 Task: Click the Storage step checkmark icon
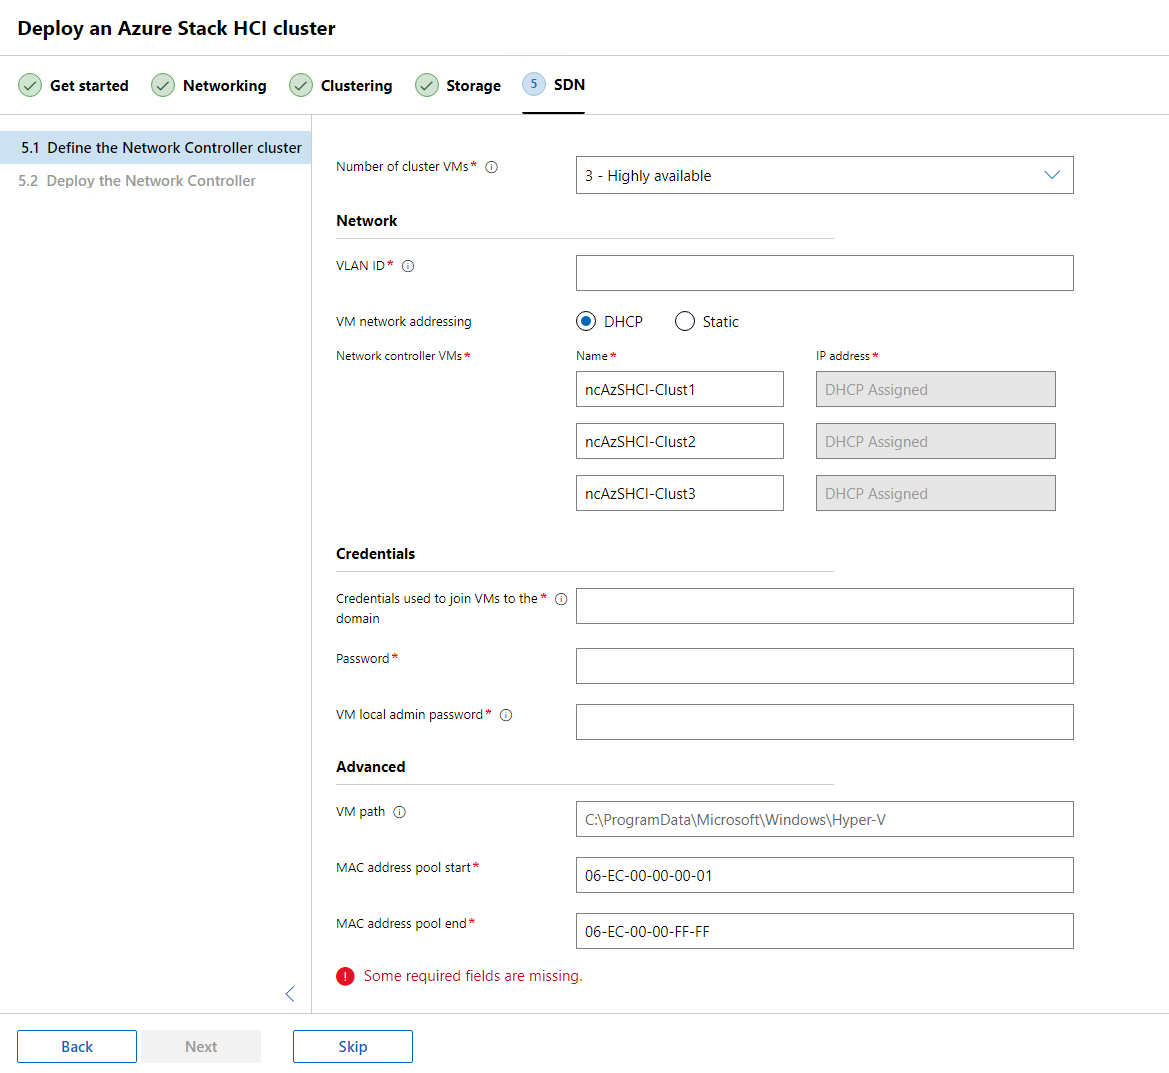[427, 86]
